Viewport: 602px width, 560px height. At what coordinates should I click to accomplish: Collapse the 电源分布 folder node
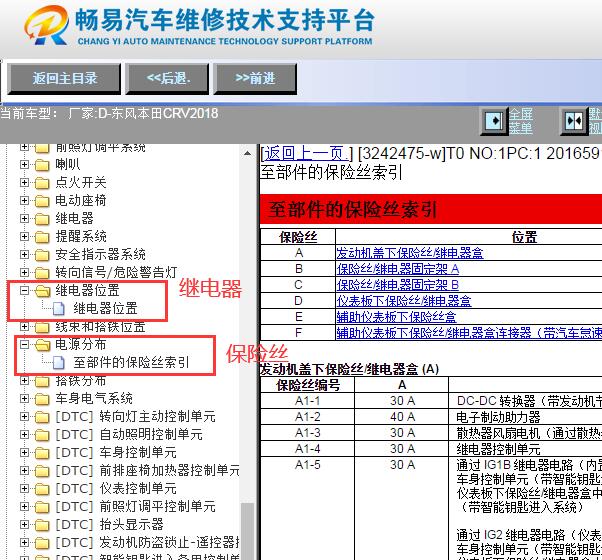coord(24,345)
